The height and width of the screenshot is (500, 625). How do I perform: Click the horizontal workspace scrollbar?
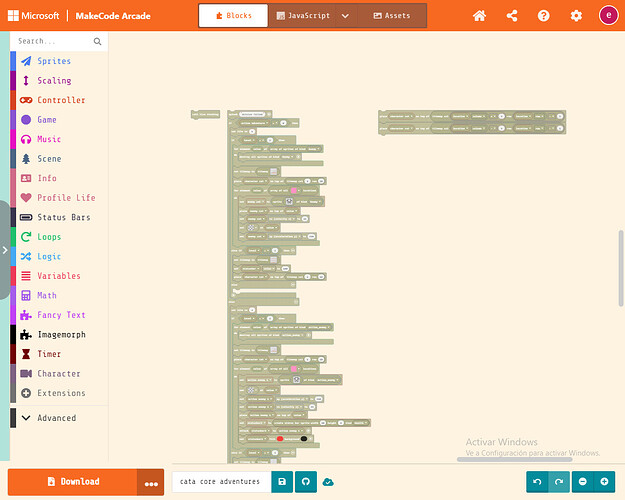(x=514, y=459)
